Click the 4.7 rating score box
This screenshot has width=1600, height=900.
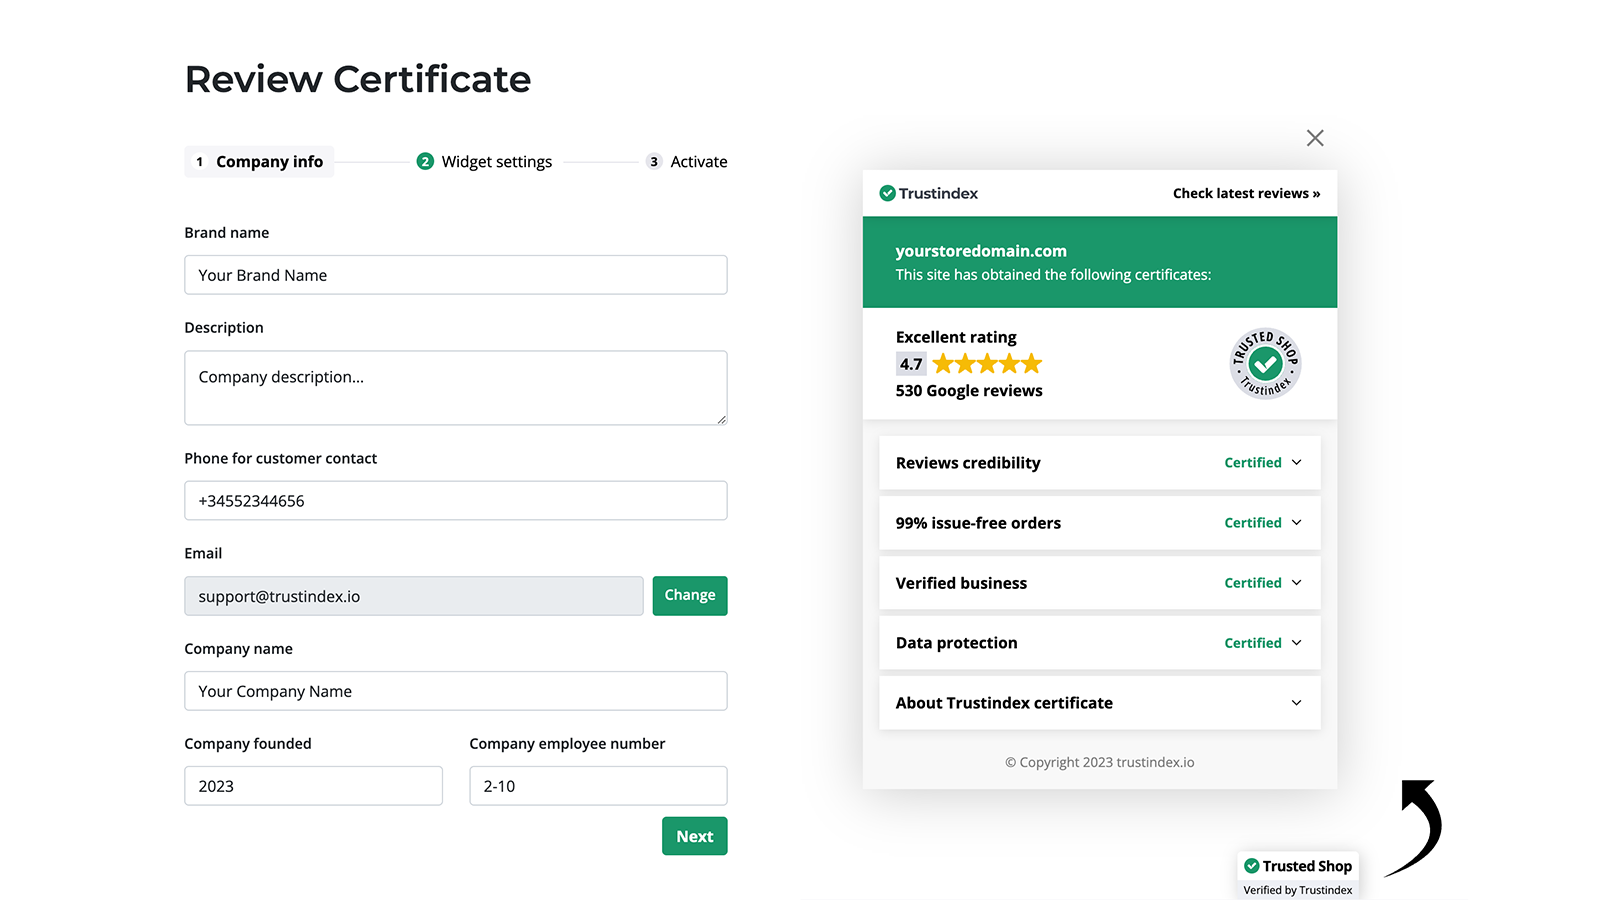tap(911, 364)
